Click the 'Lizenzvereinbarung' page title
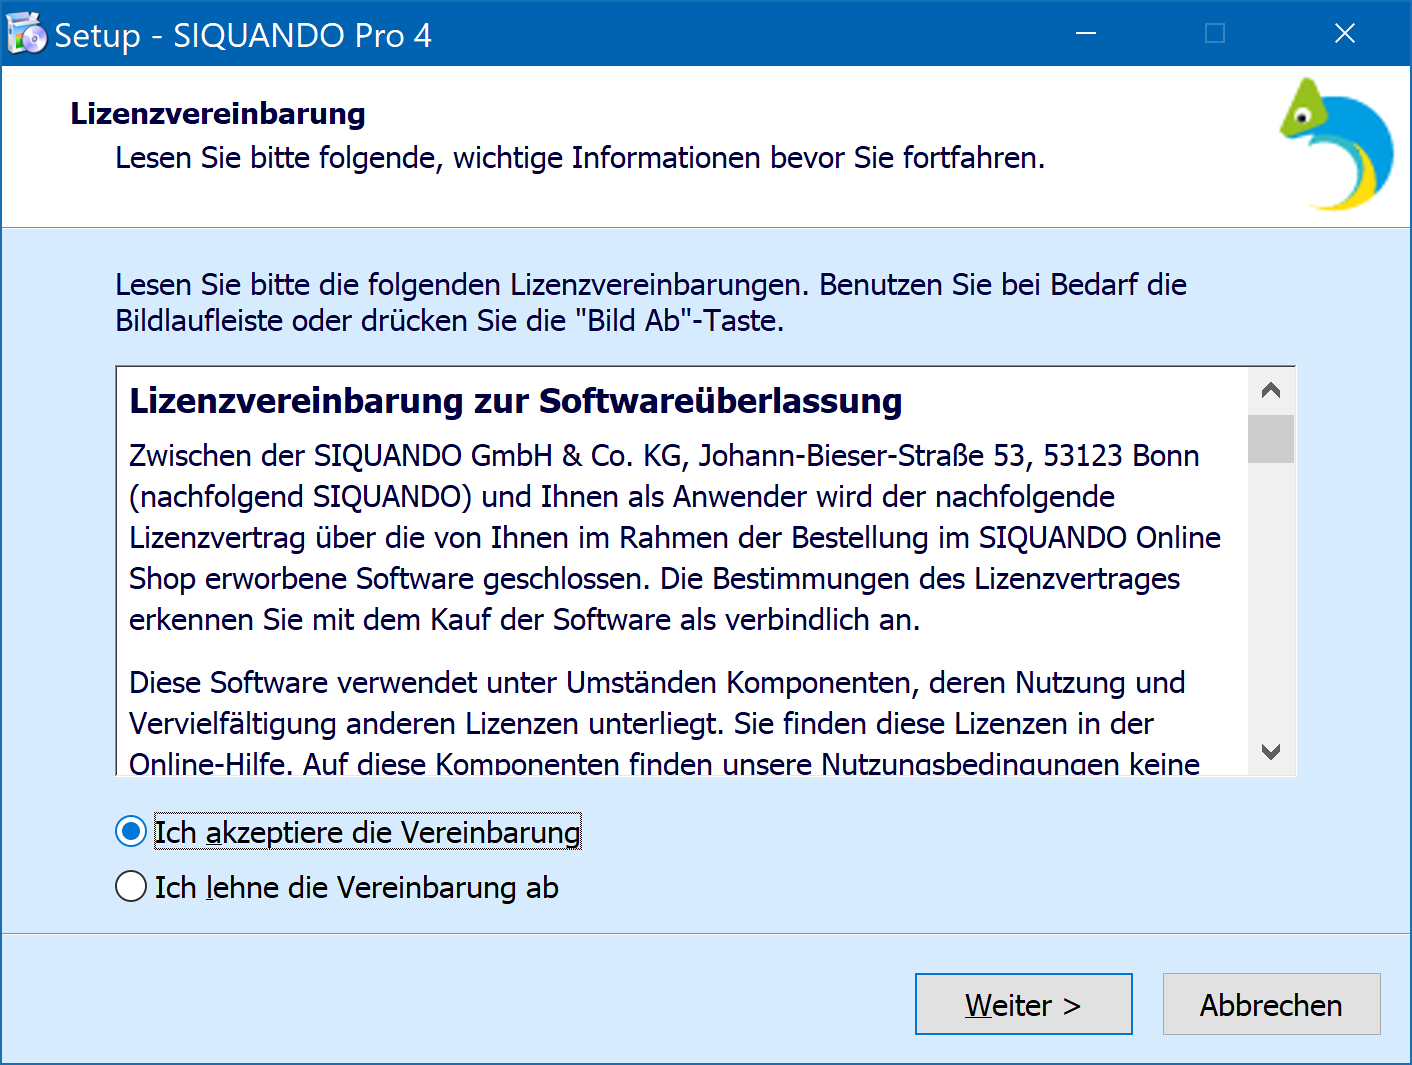 click(x=218, y=114)
